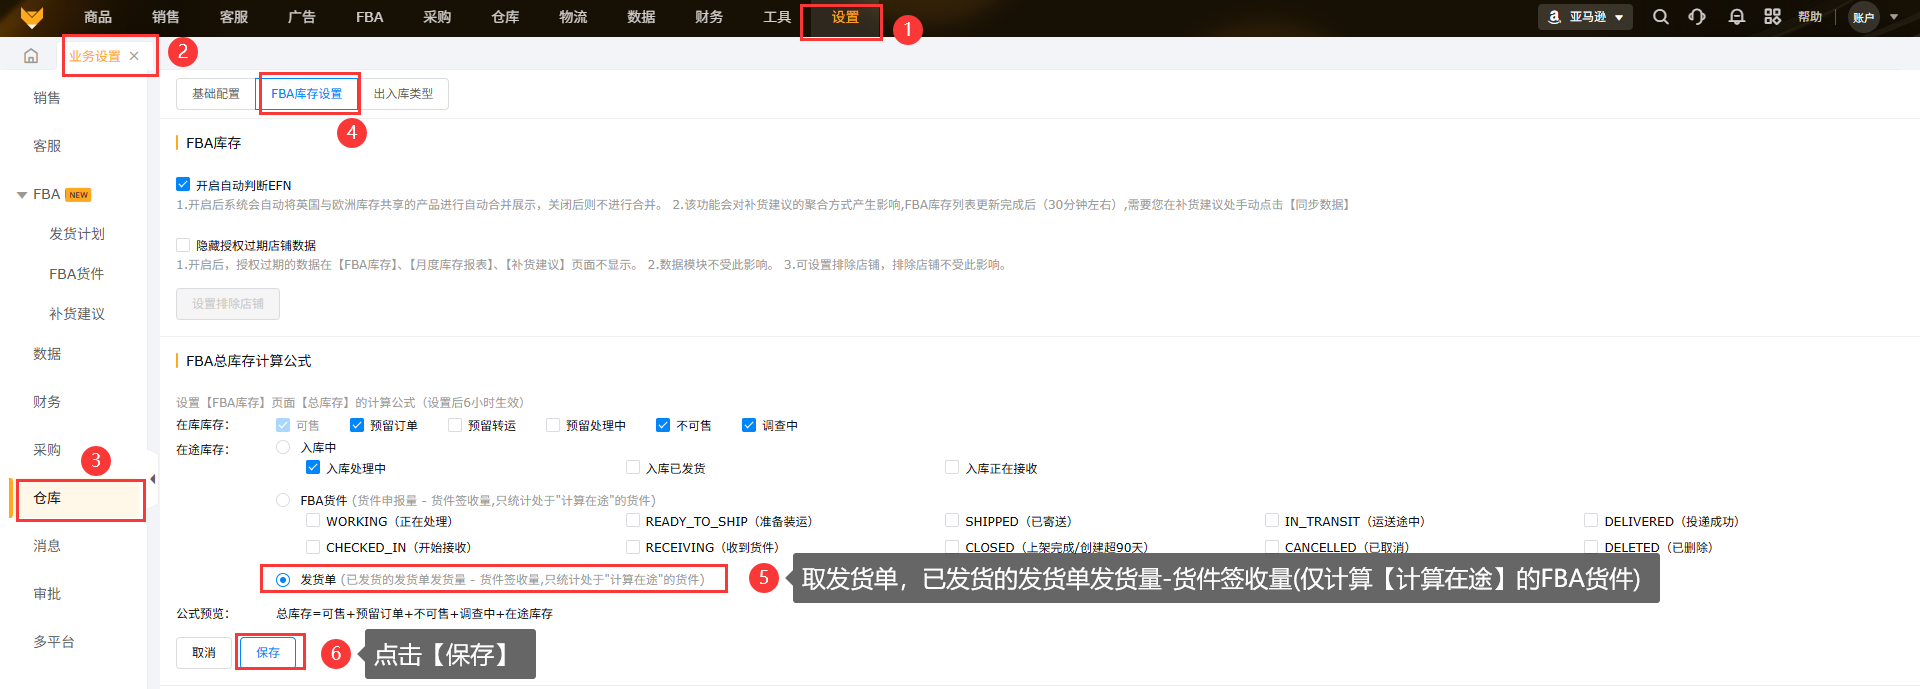Viewport: 1920px width, 689px height.
Task: Open the 设置 top menu
Action: (845, 17)
